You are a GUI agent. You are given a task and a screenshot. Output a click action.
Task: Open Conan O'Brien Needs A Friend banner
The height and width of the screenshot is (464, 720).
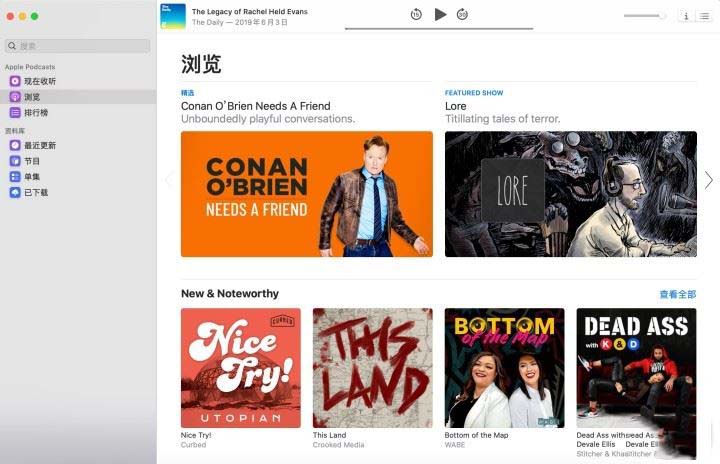pos(307,194)
